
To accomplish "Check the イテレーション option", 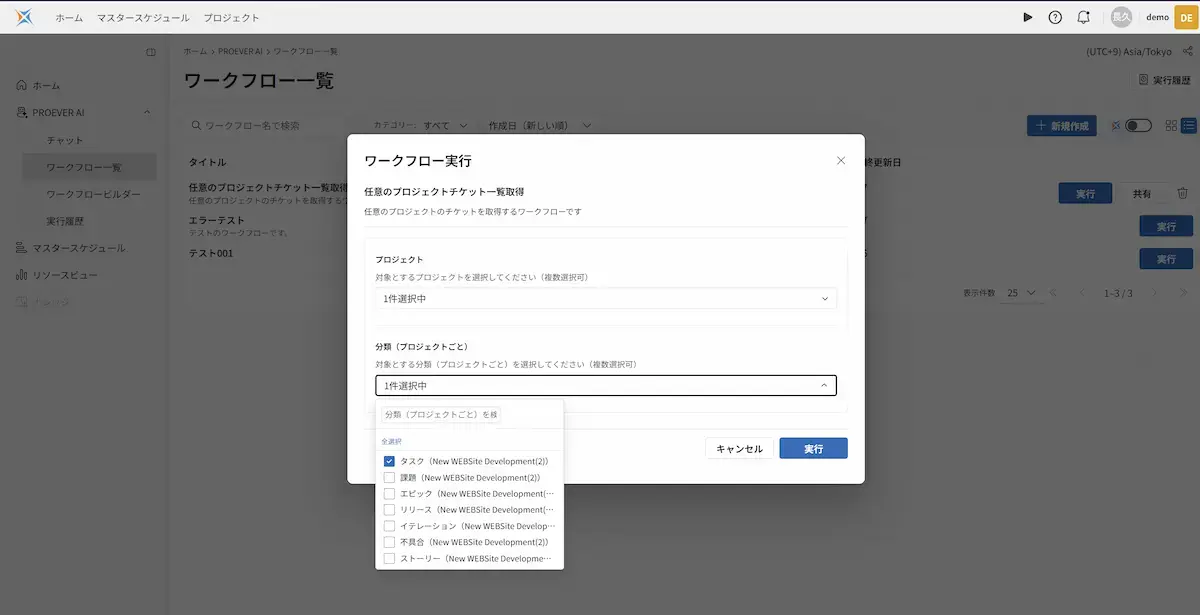I will coord(389,526).
